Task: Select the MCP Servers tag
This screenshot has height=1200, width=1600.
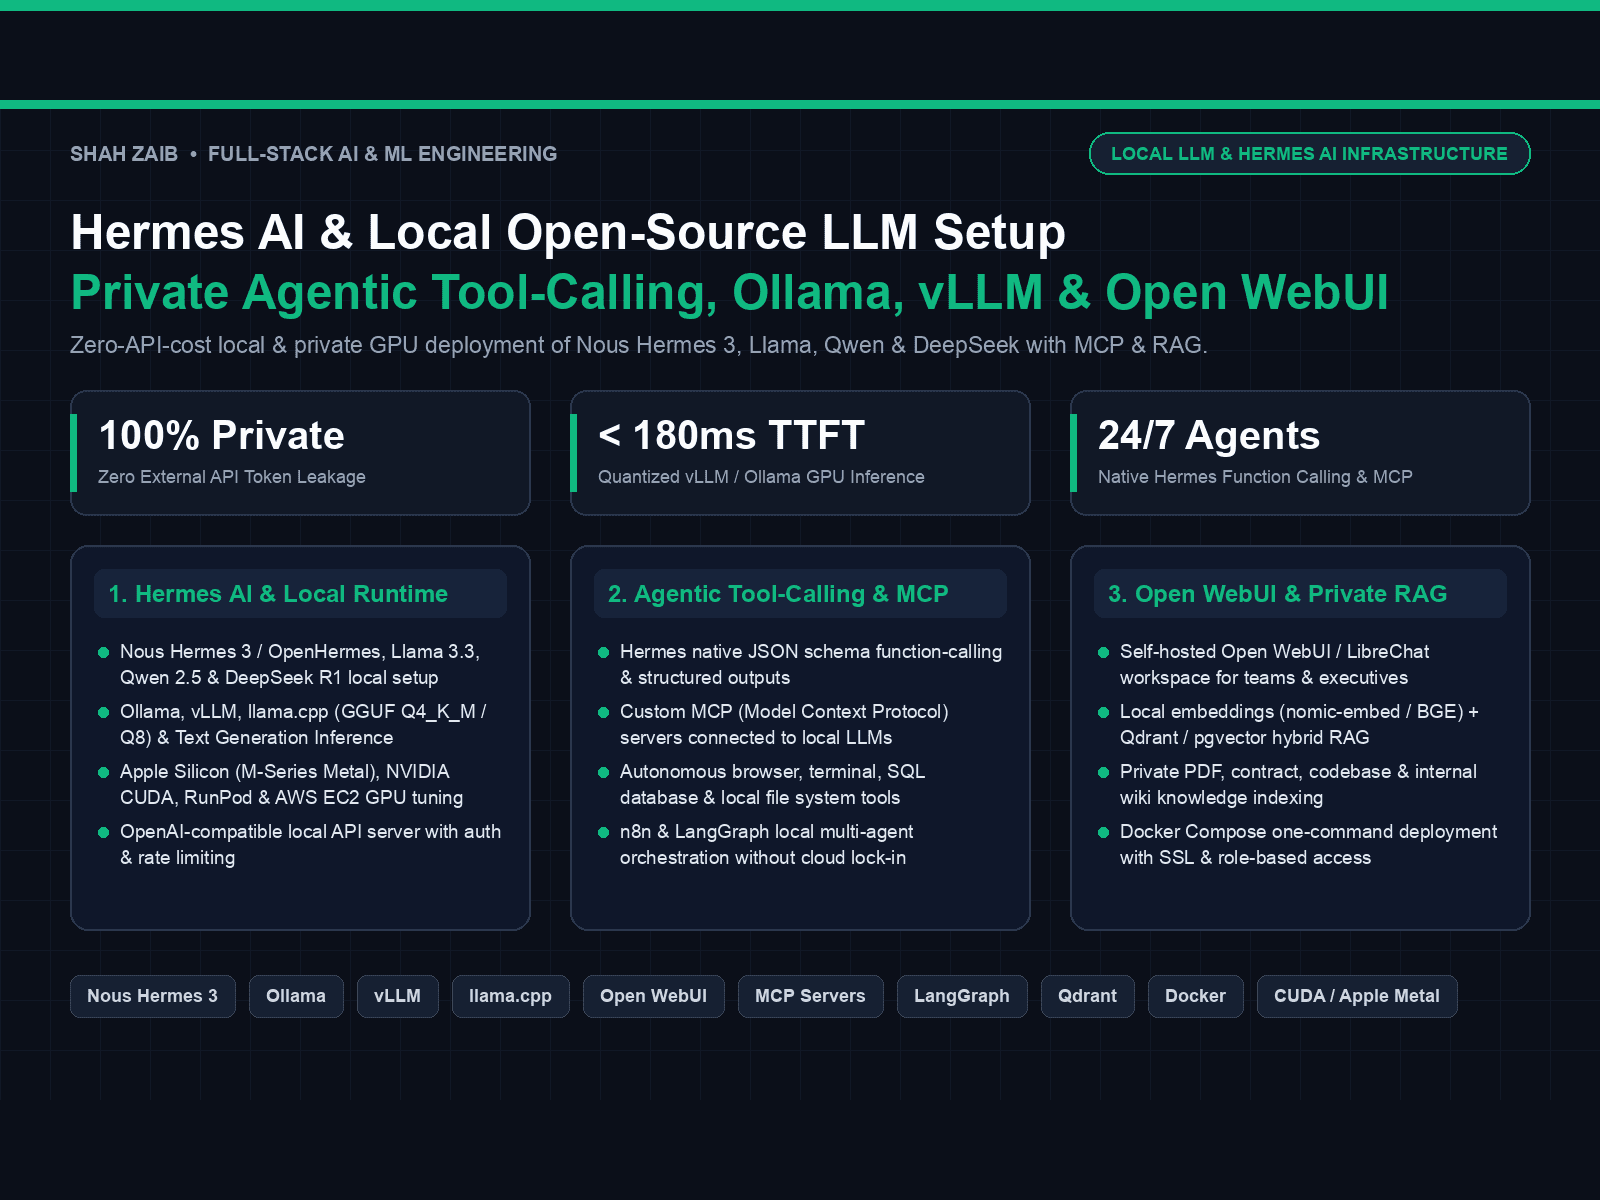Action: [810, 996]
